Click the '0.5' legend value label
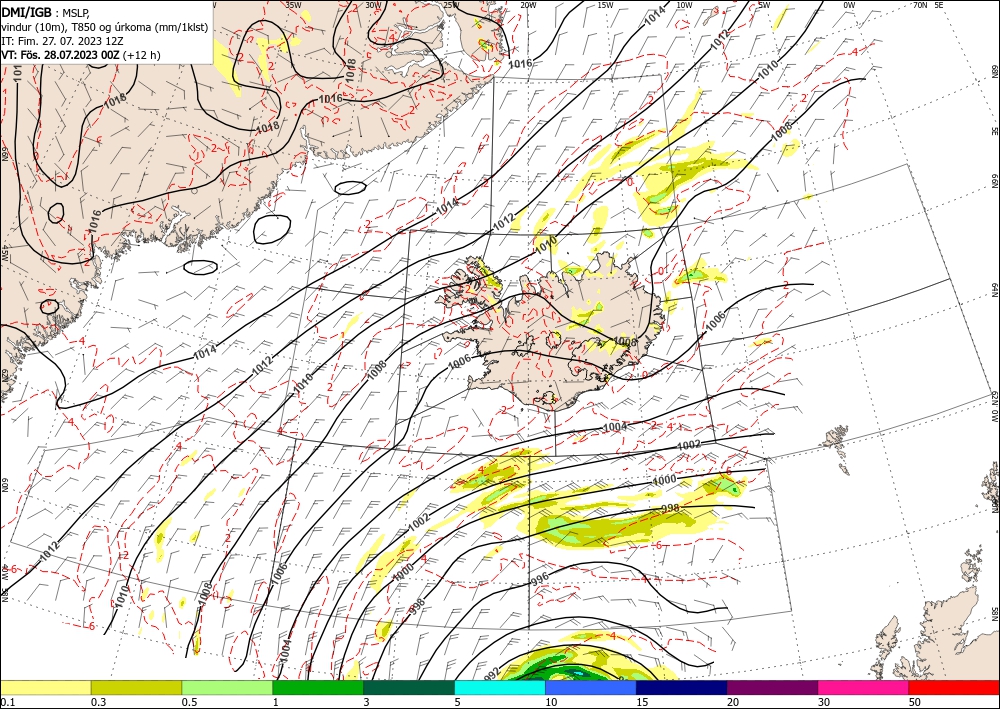Screen dimensions: 1000x709 click(189, 702)
